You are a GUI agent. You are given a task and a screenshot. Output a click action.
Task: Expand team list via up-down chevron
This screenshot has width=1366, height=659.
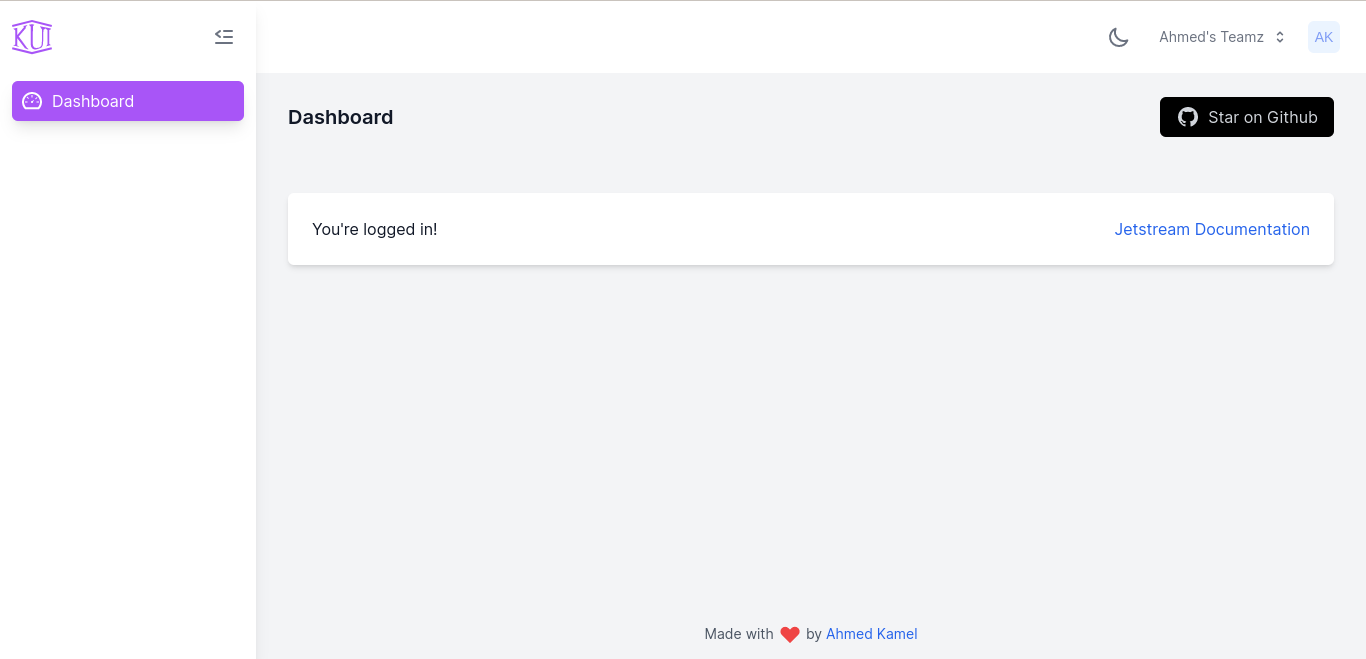1280,37
